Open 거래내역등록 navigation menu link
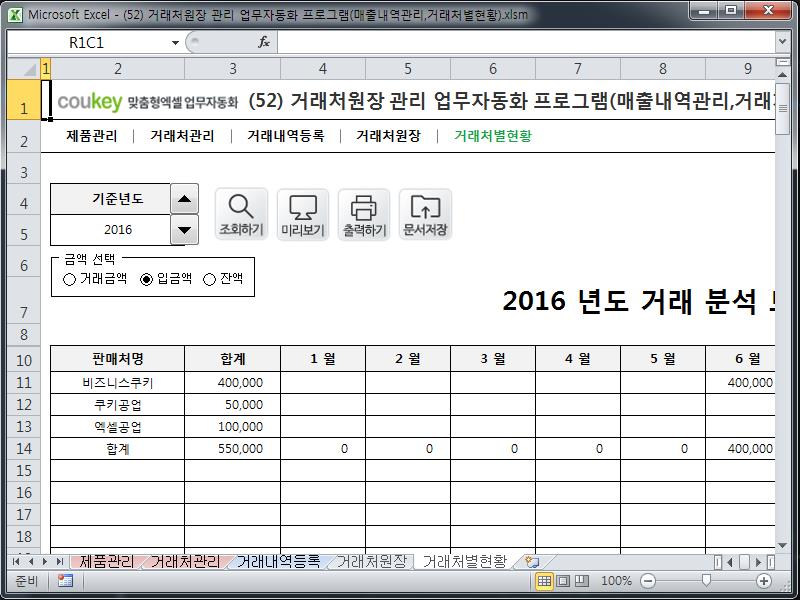The image size is (800, 600). coord(286,136)
